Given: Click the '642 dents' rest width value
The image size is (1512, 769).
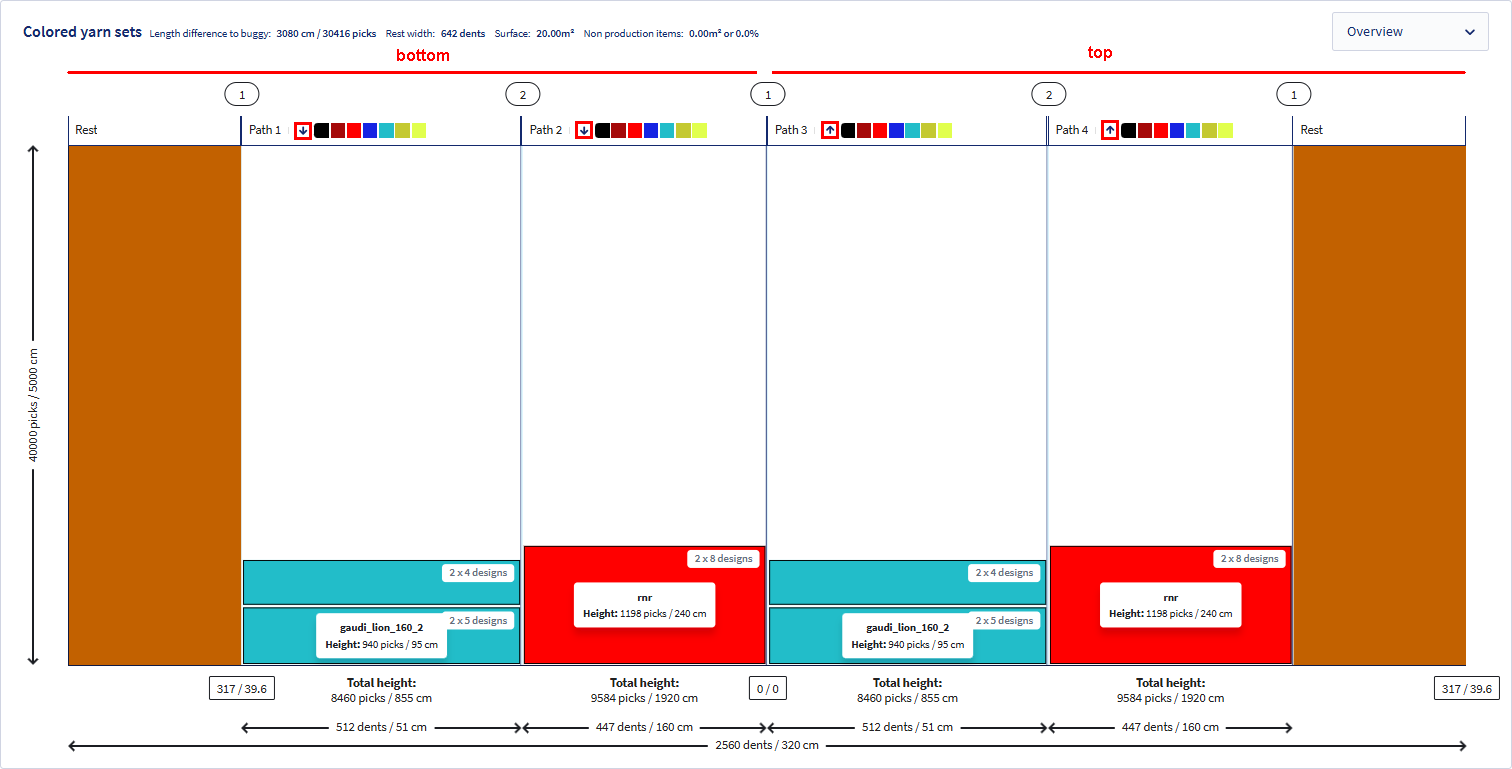Looking at the screenshot, I should [x=463, y=33].
